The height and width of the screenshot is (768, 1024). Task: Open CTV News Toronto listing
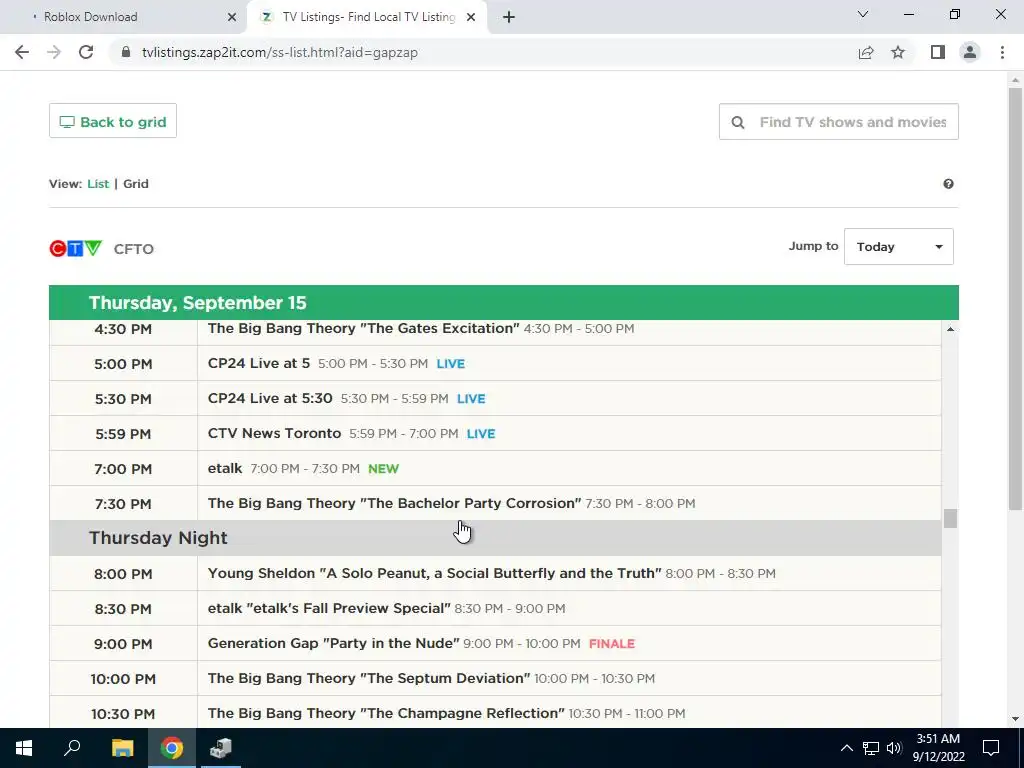coord(274,433)
